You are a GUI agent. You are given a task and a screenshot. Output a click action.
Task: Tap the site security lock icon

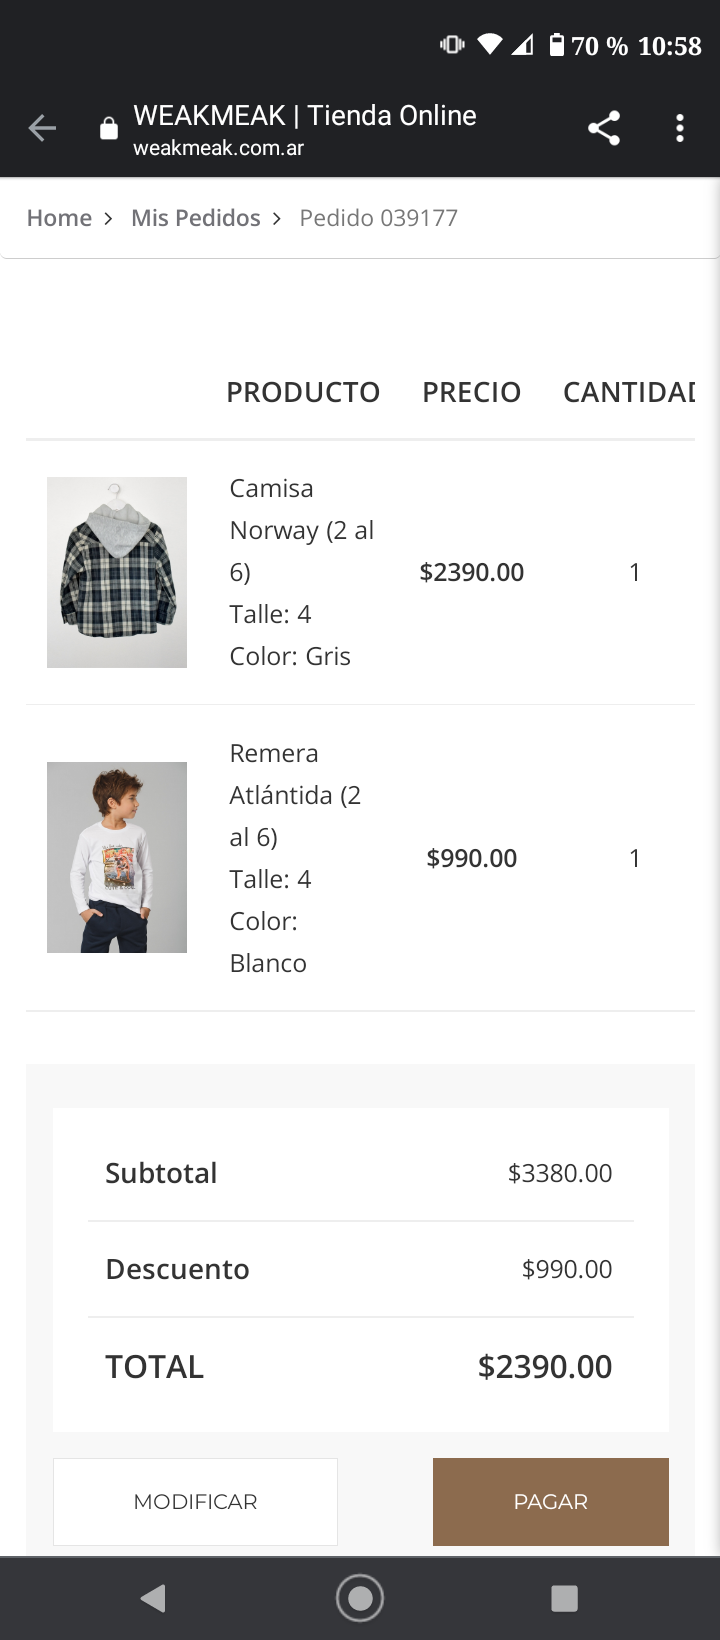109,129
